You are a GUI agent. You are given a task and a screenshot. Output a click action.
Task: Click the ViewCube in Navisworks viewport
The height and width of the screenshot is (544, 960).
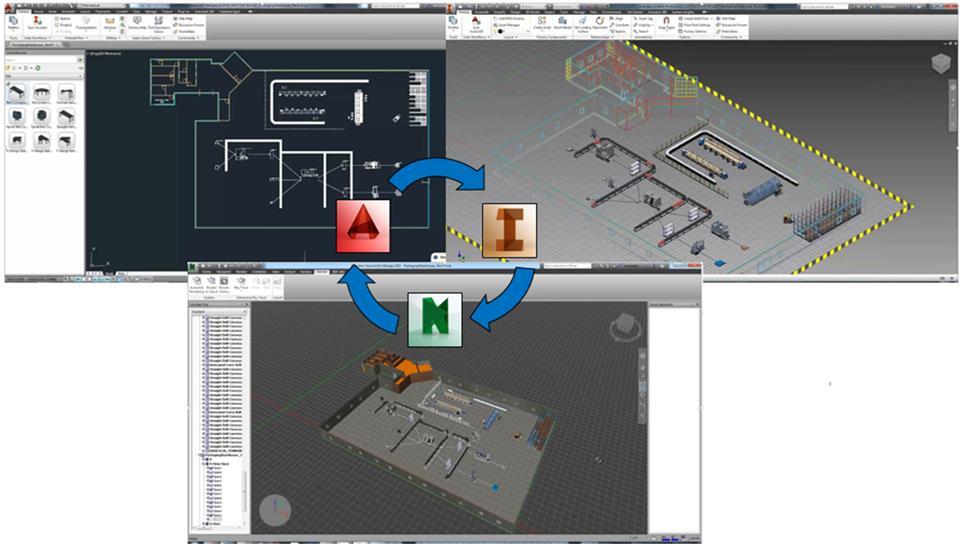[x=624, y=327]
